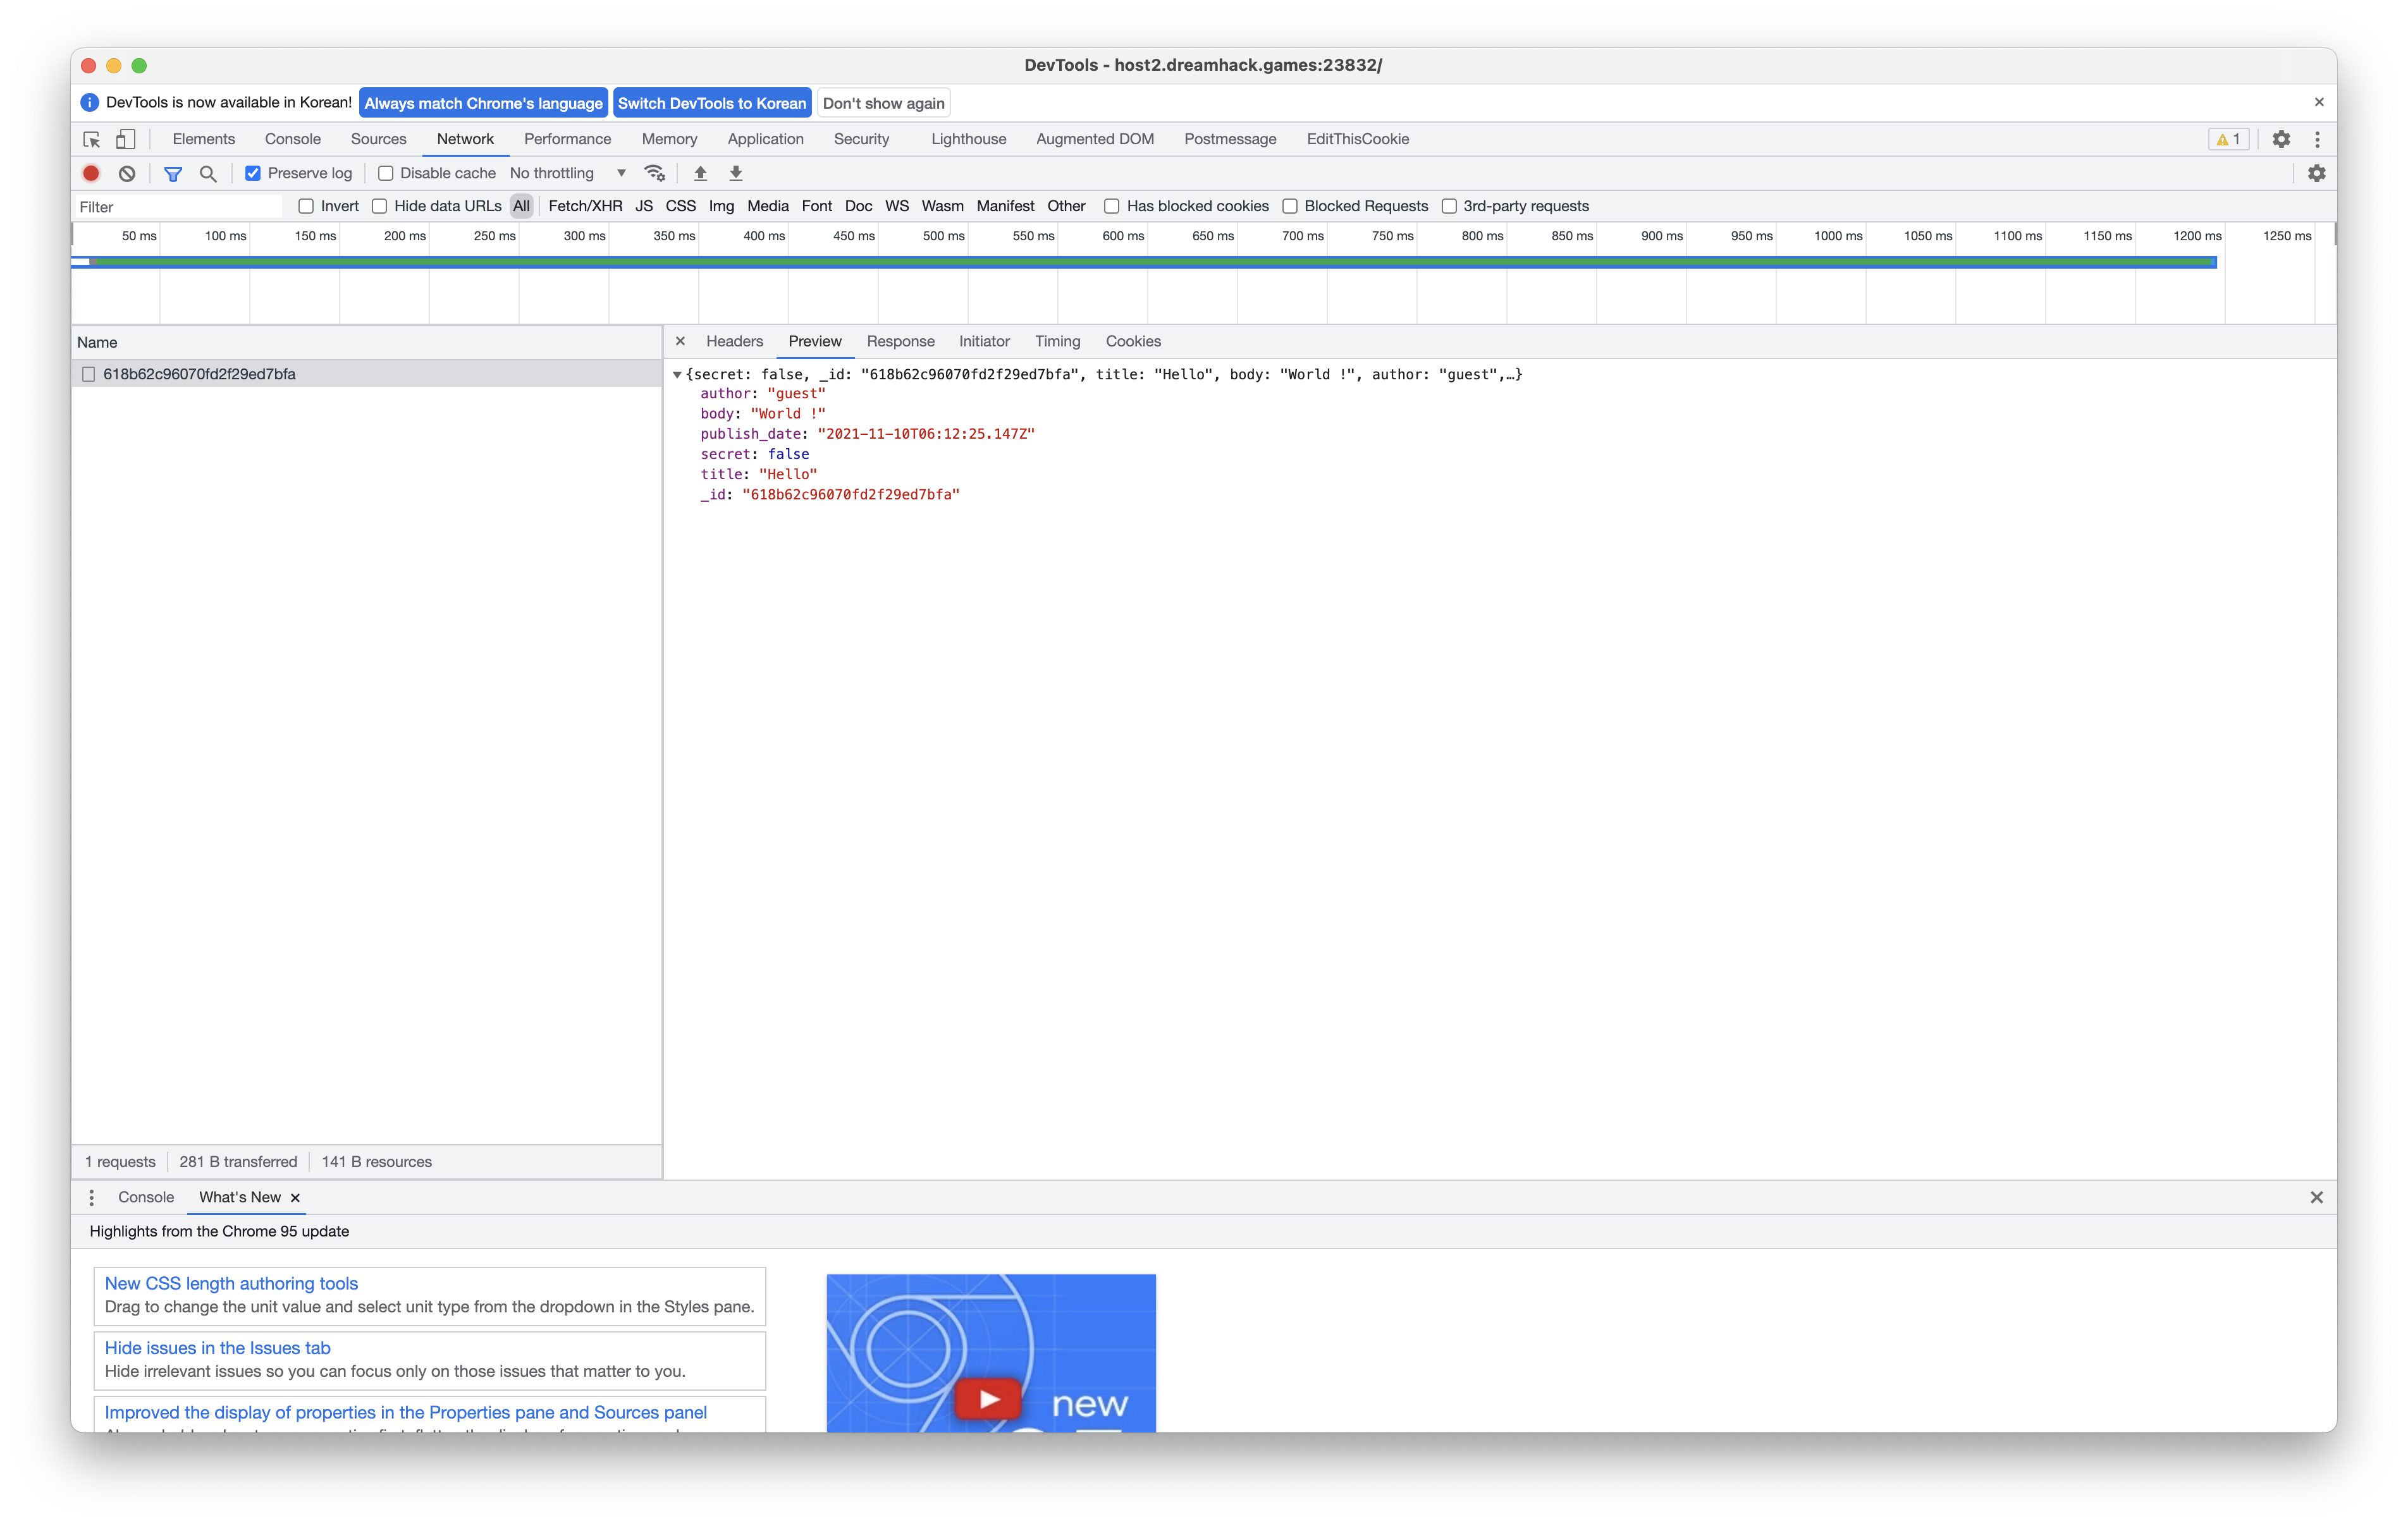This screenshot has width=2408, height=1526.
Task: Open the No throttling dropdown
Action: coord(567,173)
